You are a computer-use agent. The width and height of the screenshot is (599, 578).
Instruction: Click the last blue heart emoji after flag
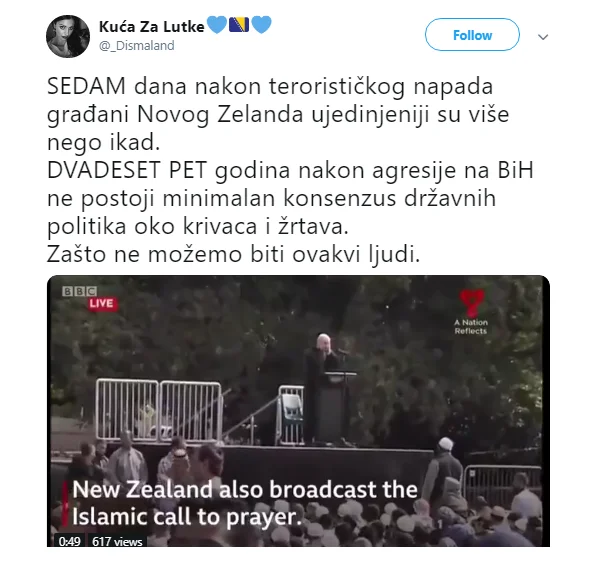262,25
